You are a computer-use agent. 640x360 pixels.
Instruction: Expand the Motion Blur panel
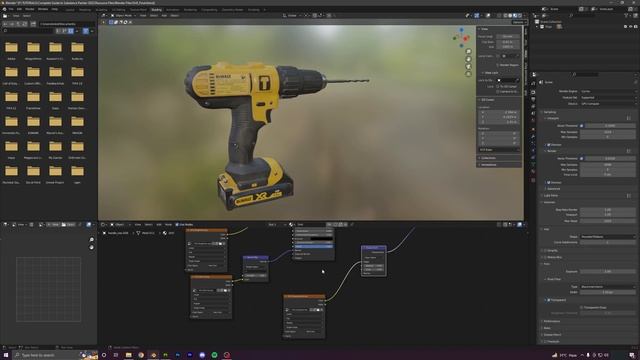click(554, 257)
